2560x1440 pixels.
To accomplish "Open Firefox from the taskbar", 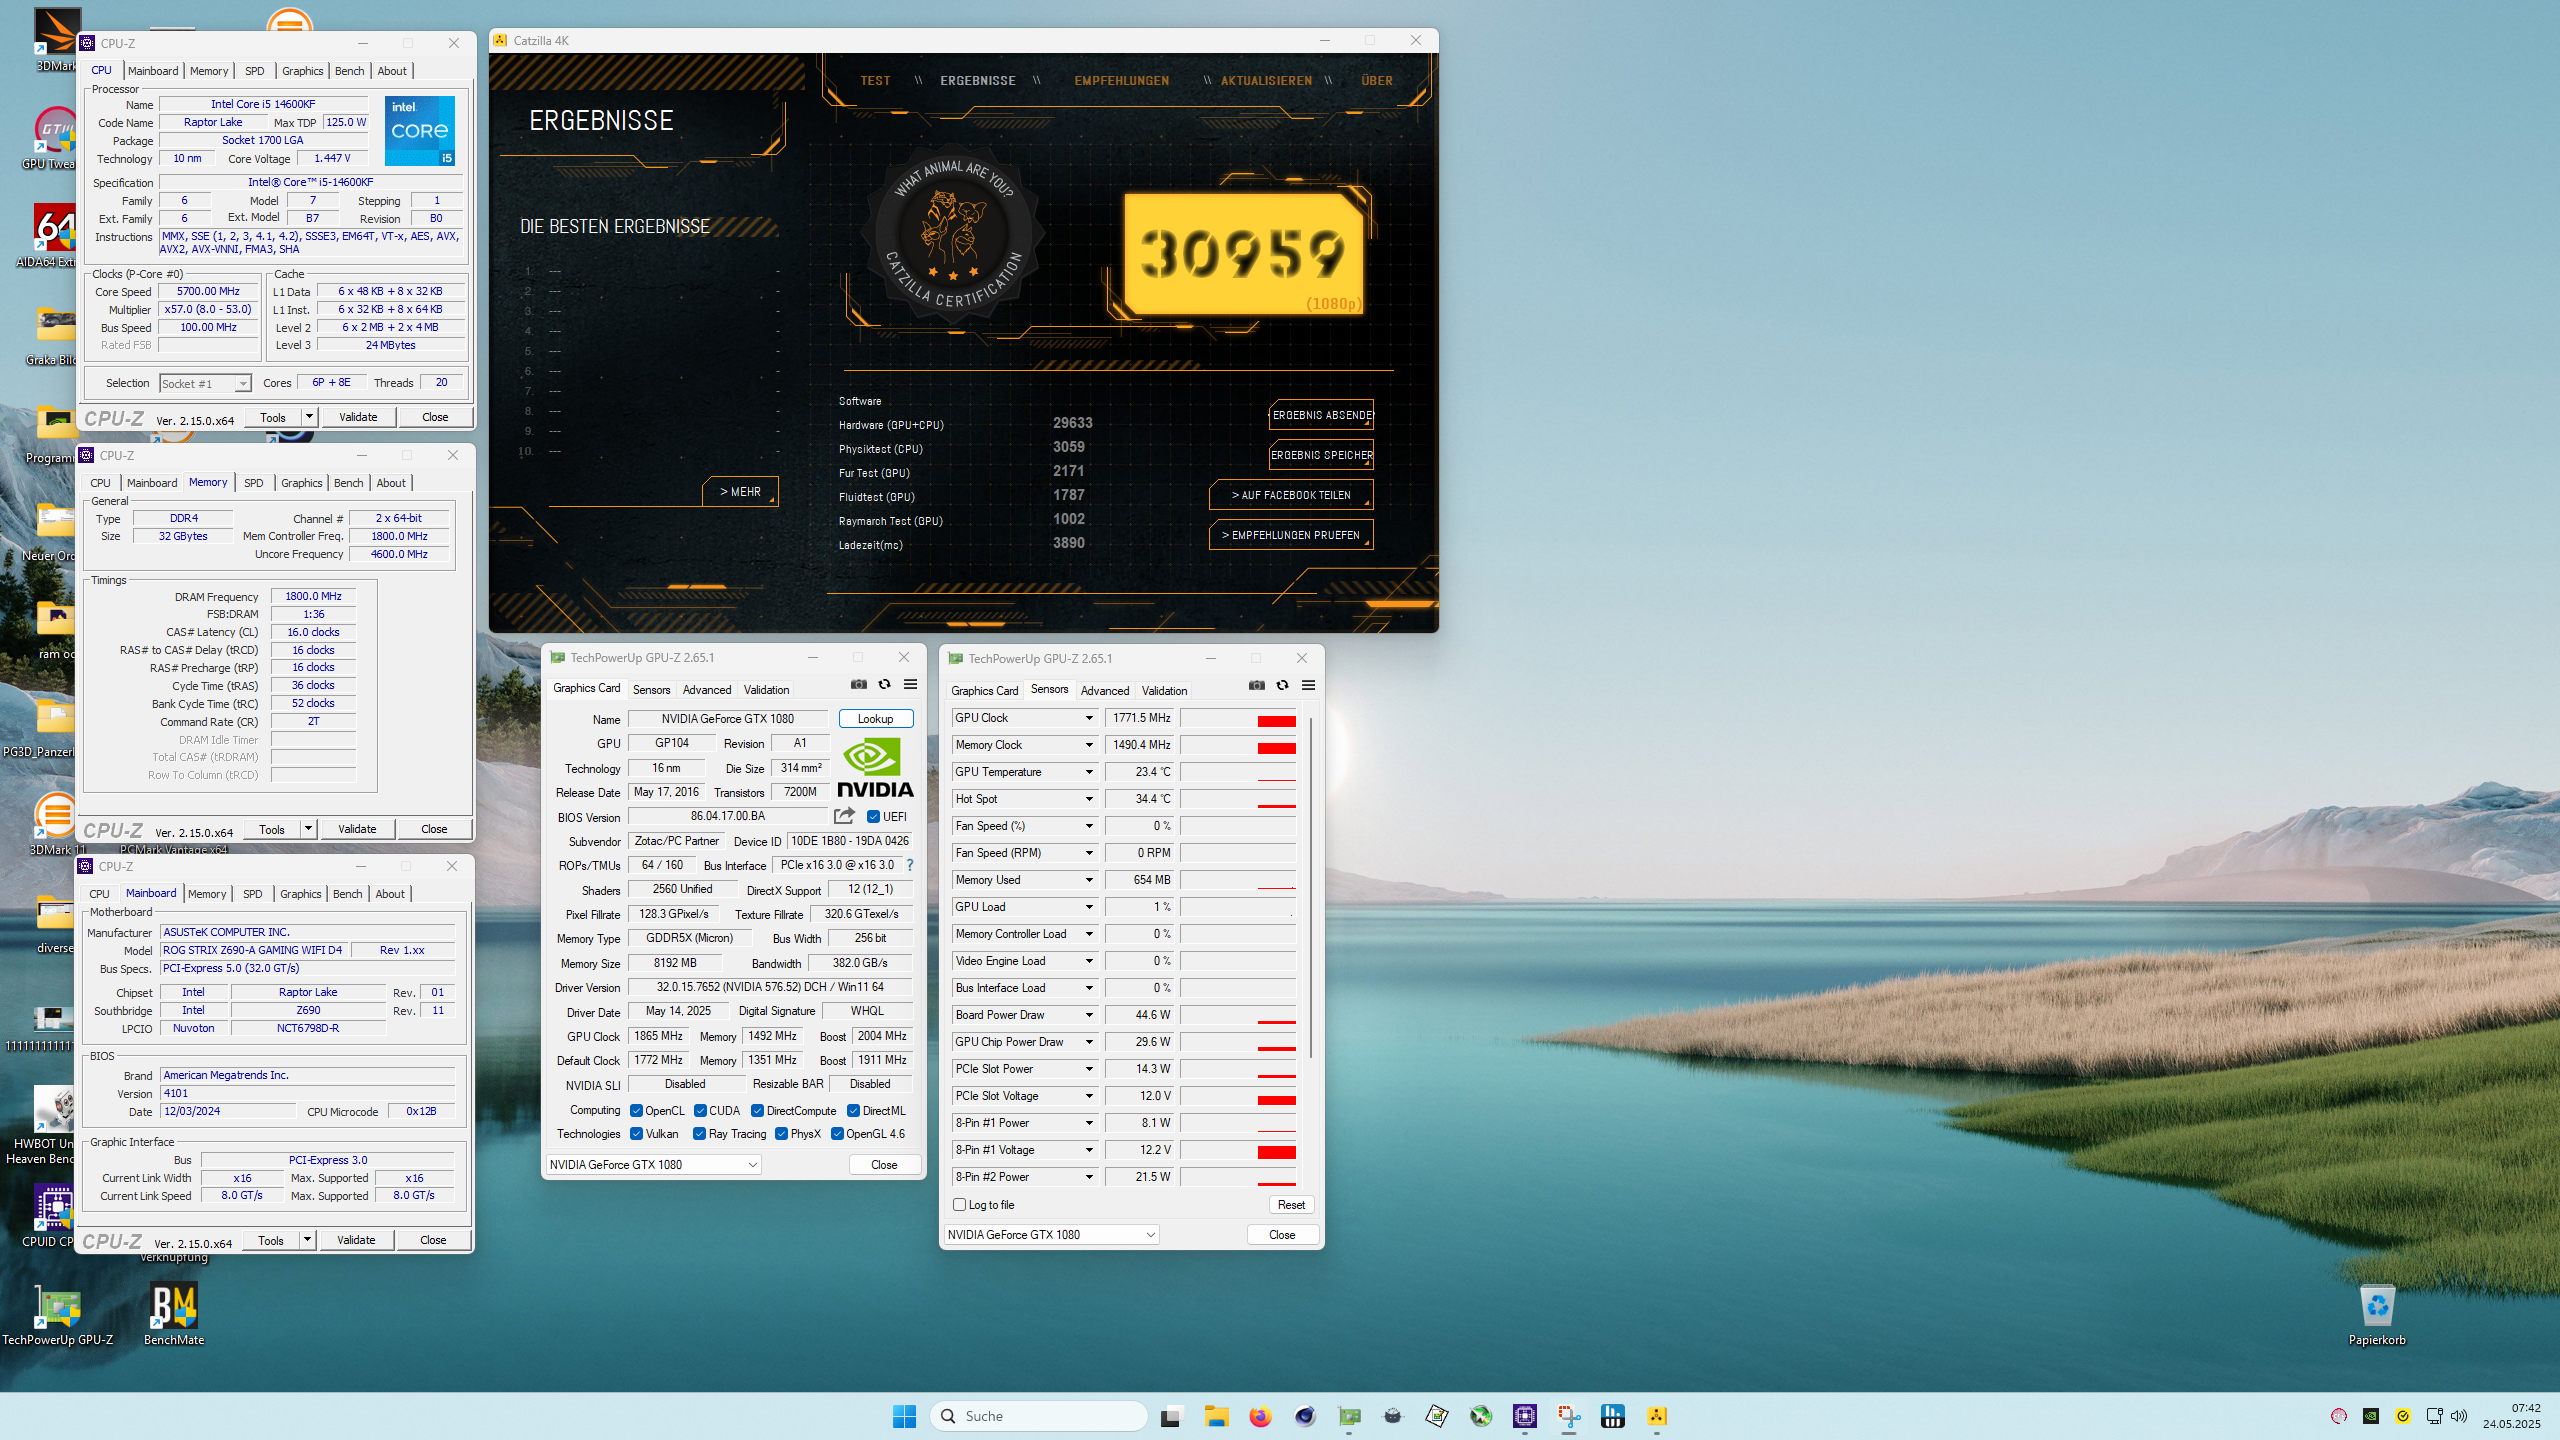I will [x=1260, y=1416].
